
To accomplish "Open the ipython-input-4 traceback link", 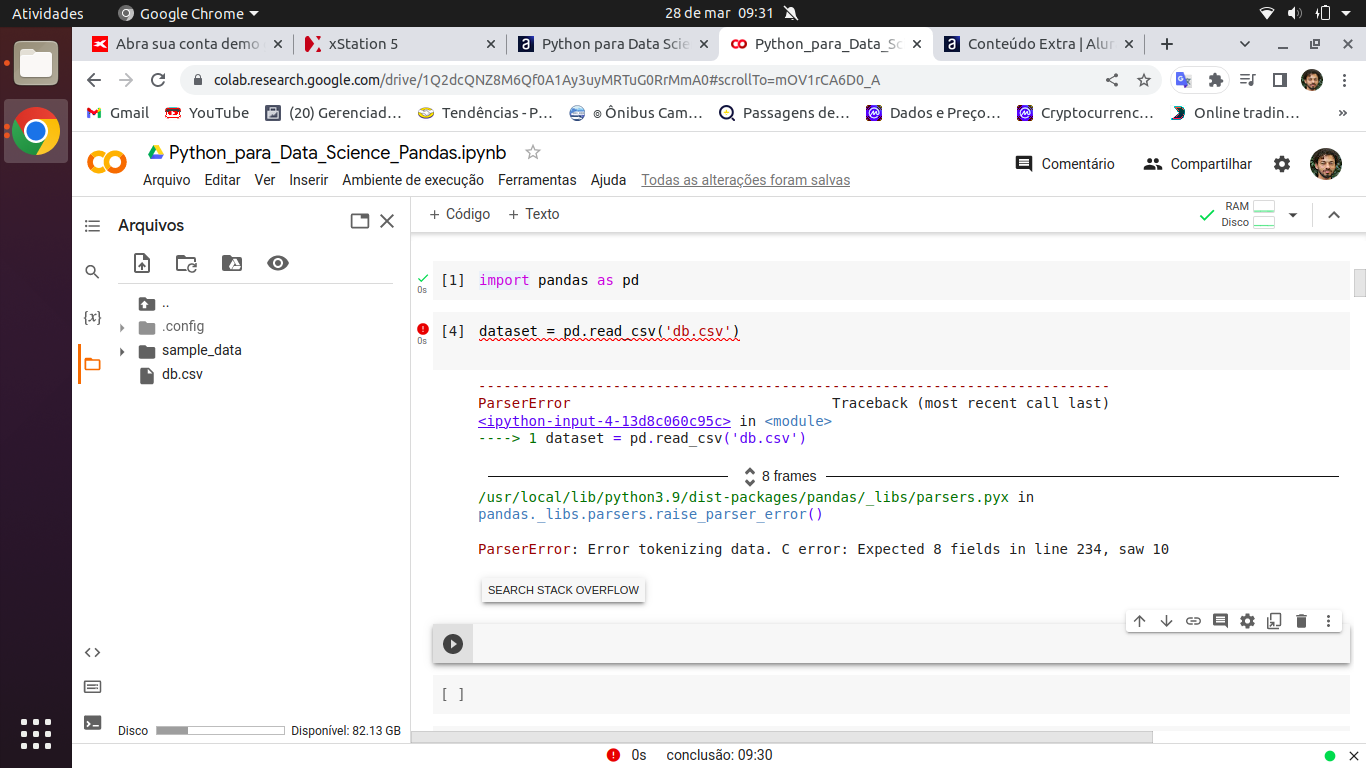I will click(x=604, y=421).
